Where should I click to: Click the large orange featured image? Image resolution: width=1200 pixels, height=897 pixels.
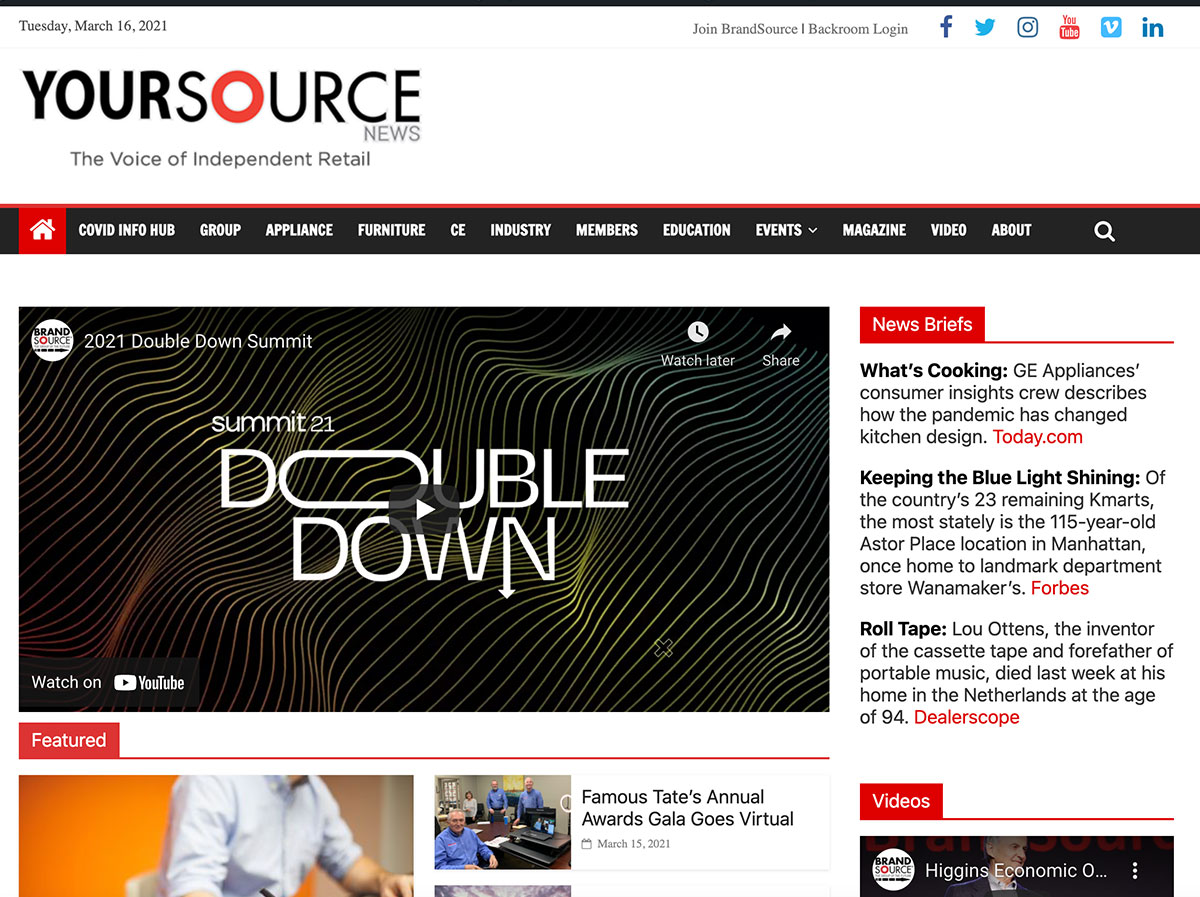coord(216,836)
